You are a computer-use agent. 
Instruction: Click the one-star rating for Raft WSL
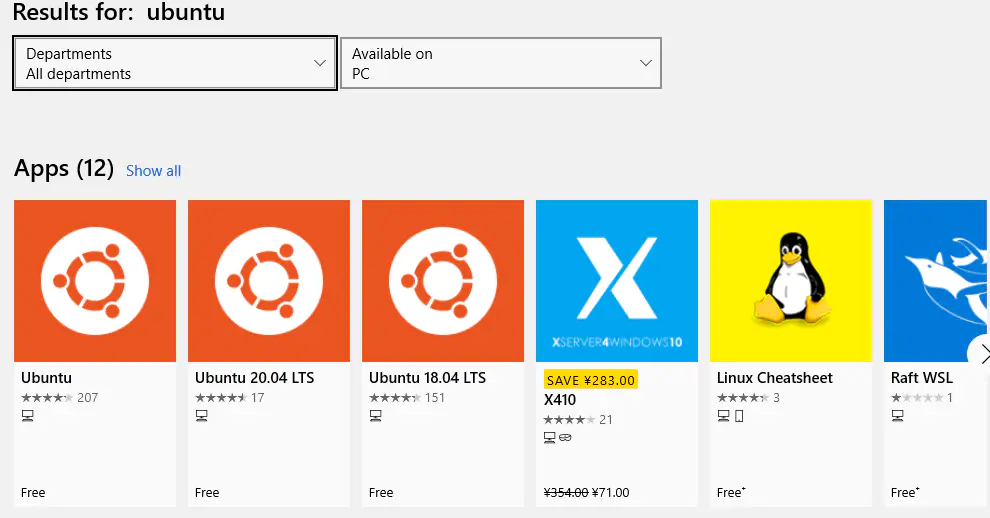(x=922, y=398)
